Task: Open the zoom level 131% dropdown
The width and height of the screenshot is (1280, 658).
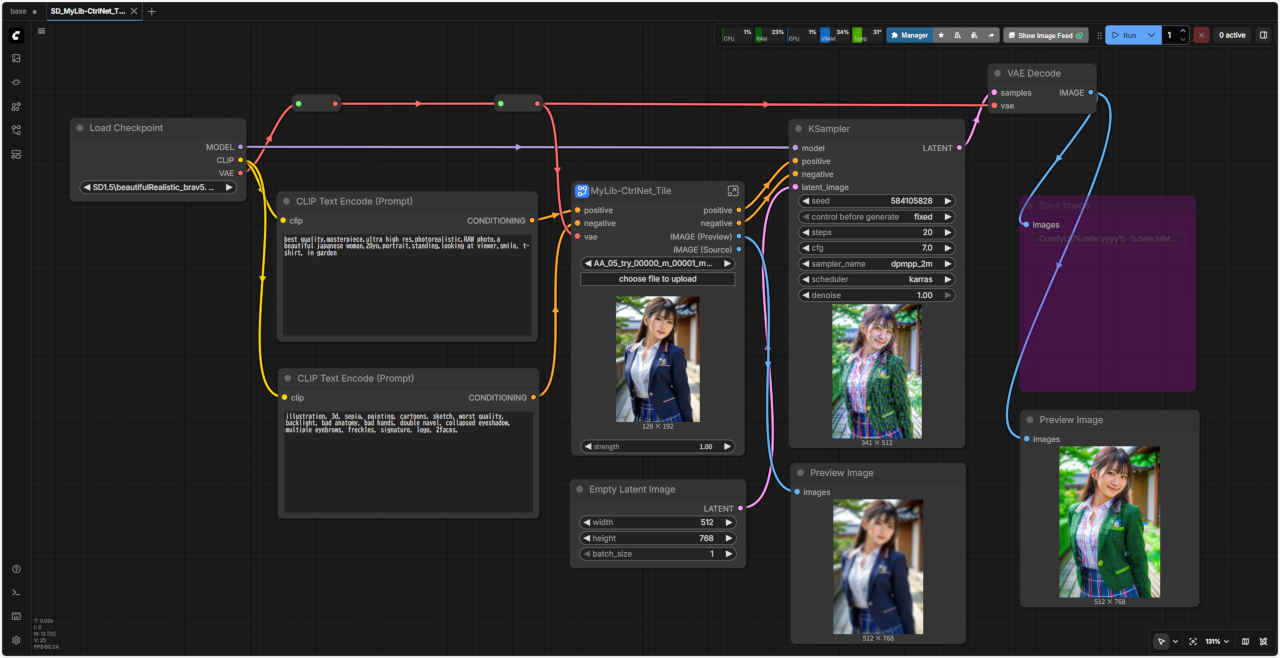Action: pos(1216,641)
